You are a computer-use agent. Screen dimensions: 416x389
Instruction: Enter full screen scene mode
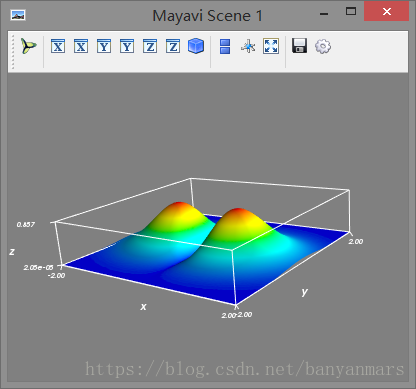click(271, 46)
